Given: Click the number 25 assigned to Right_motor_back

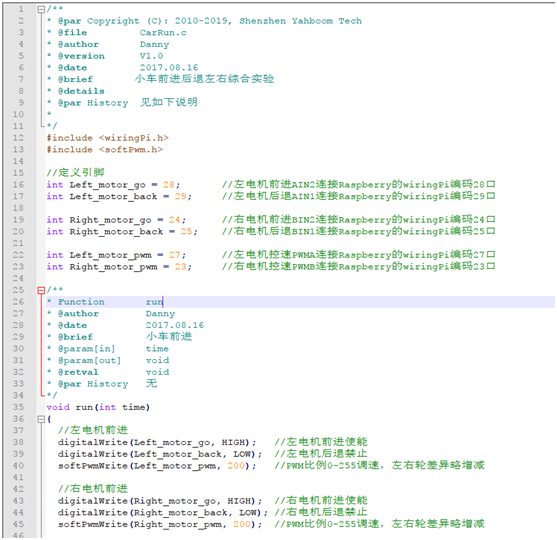Looking at the screenshot, I should (x=186, y=232).
